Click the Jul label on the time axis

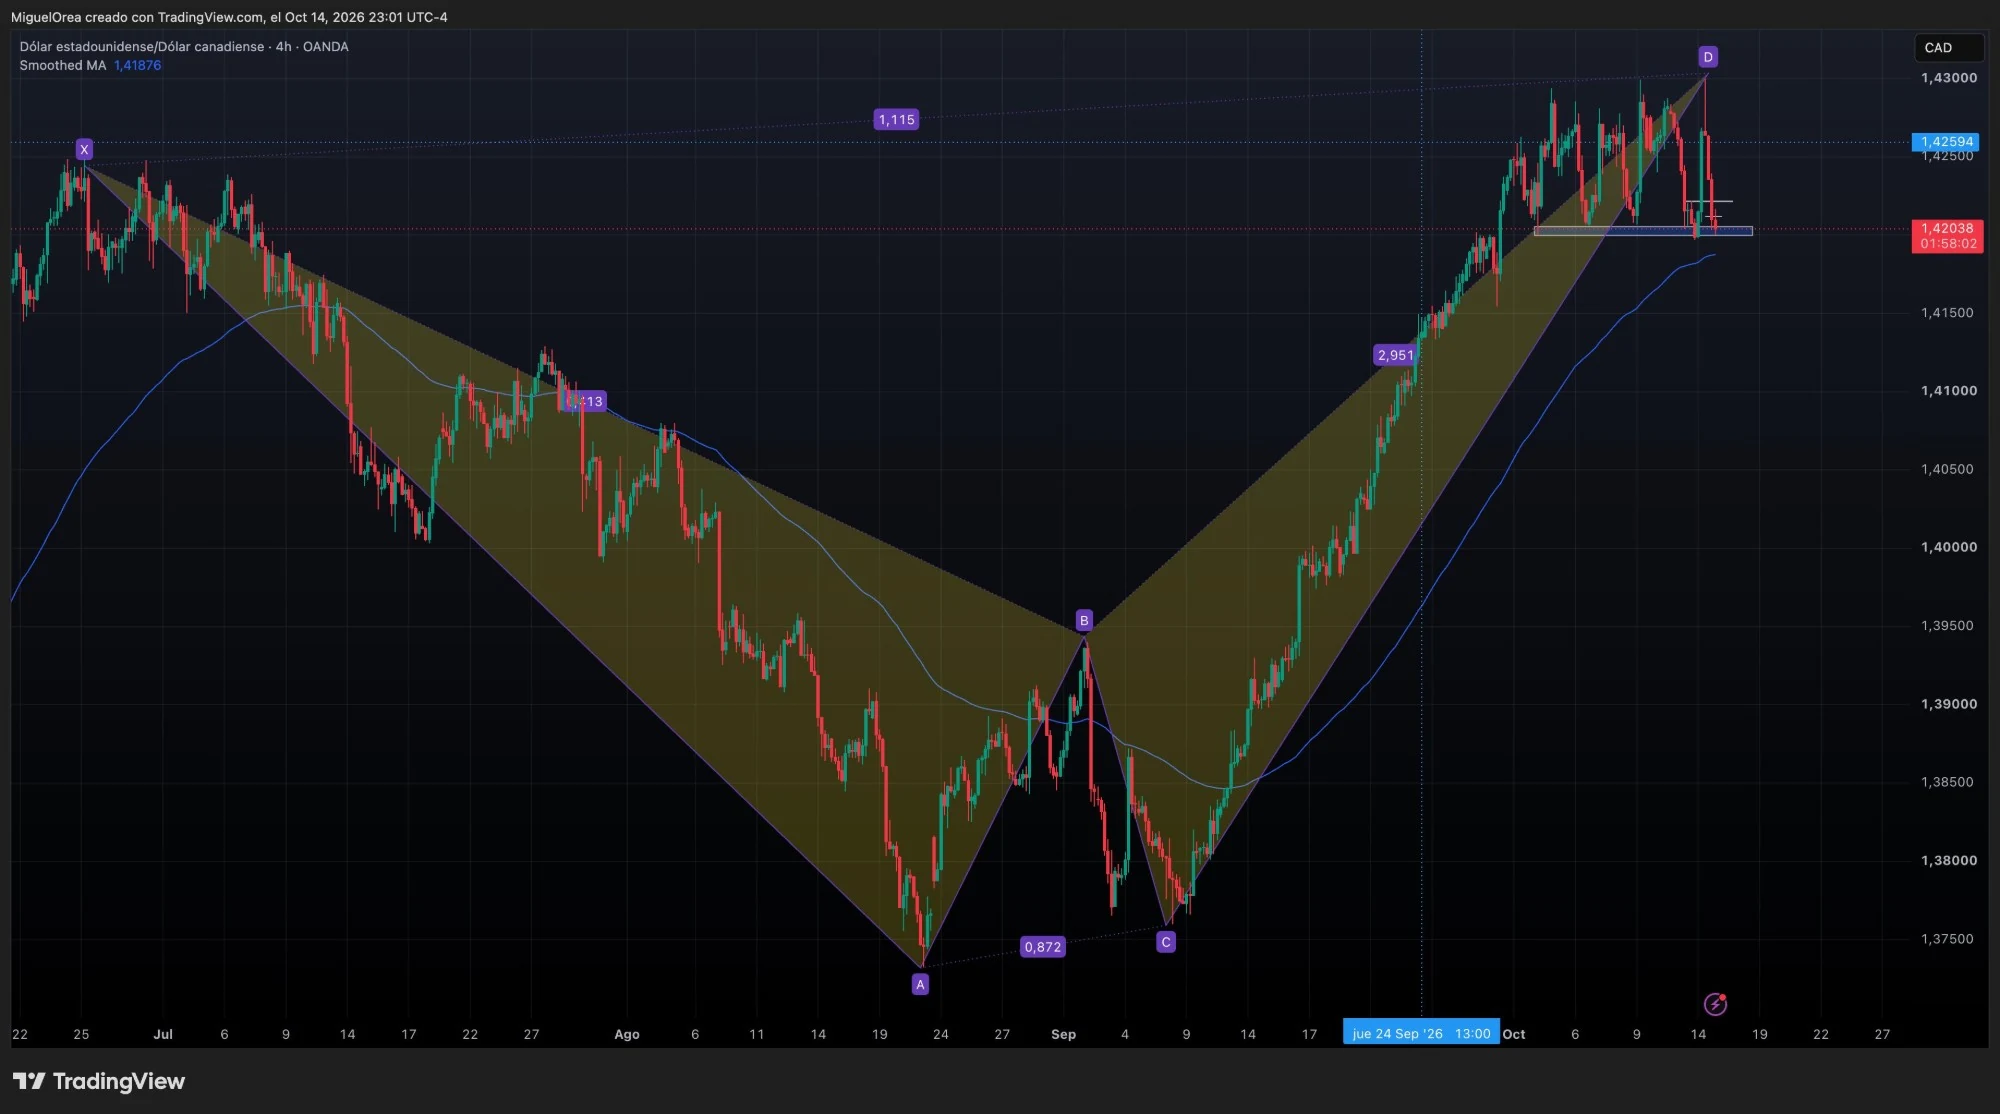coord(163,1034)
